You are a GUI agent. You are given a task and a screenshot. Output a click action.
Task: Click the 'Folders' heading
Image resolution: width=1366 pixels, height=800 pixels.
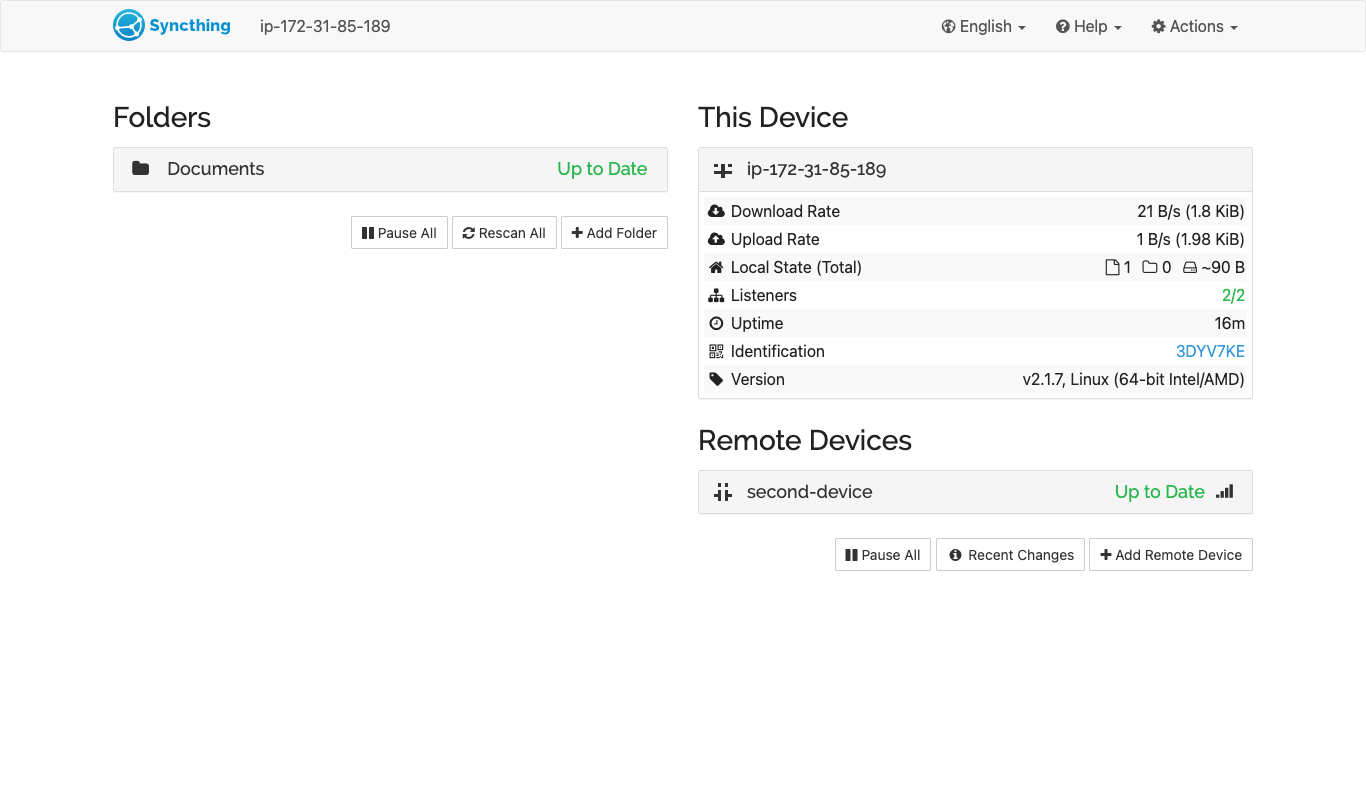(162, 117)
